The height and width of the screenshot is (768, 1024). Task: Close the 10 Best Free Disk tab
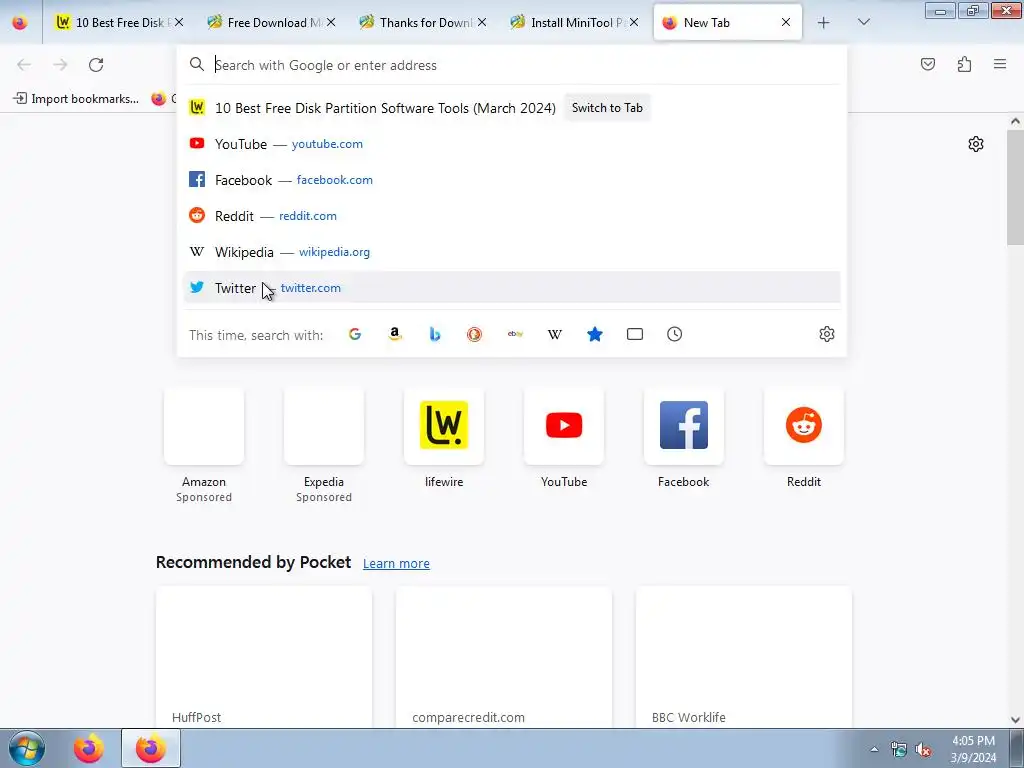pos(179,23)
